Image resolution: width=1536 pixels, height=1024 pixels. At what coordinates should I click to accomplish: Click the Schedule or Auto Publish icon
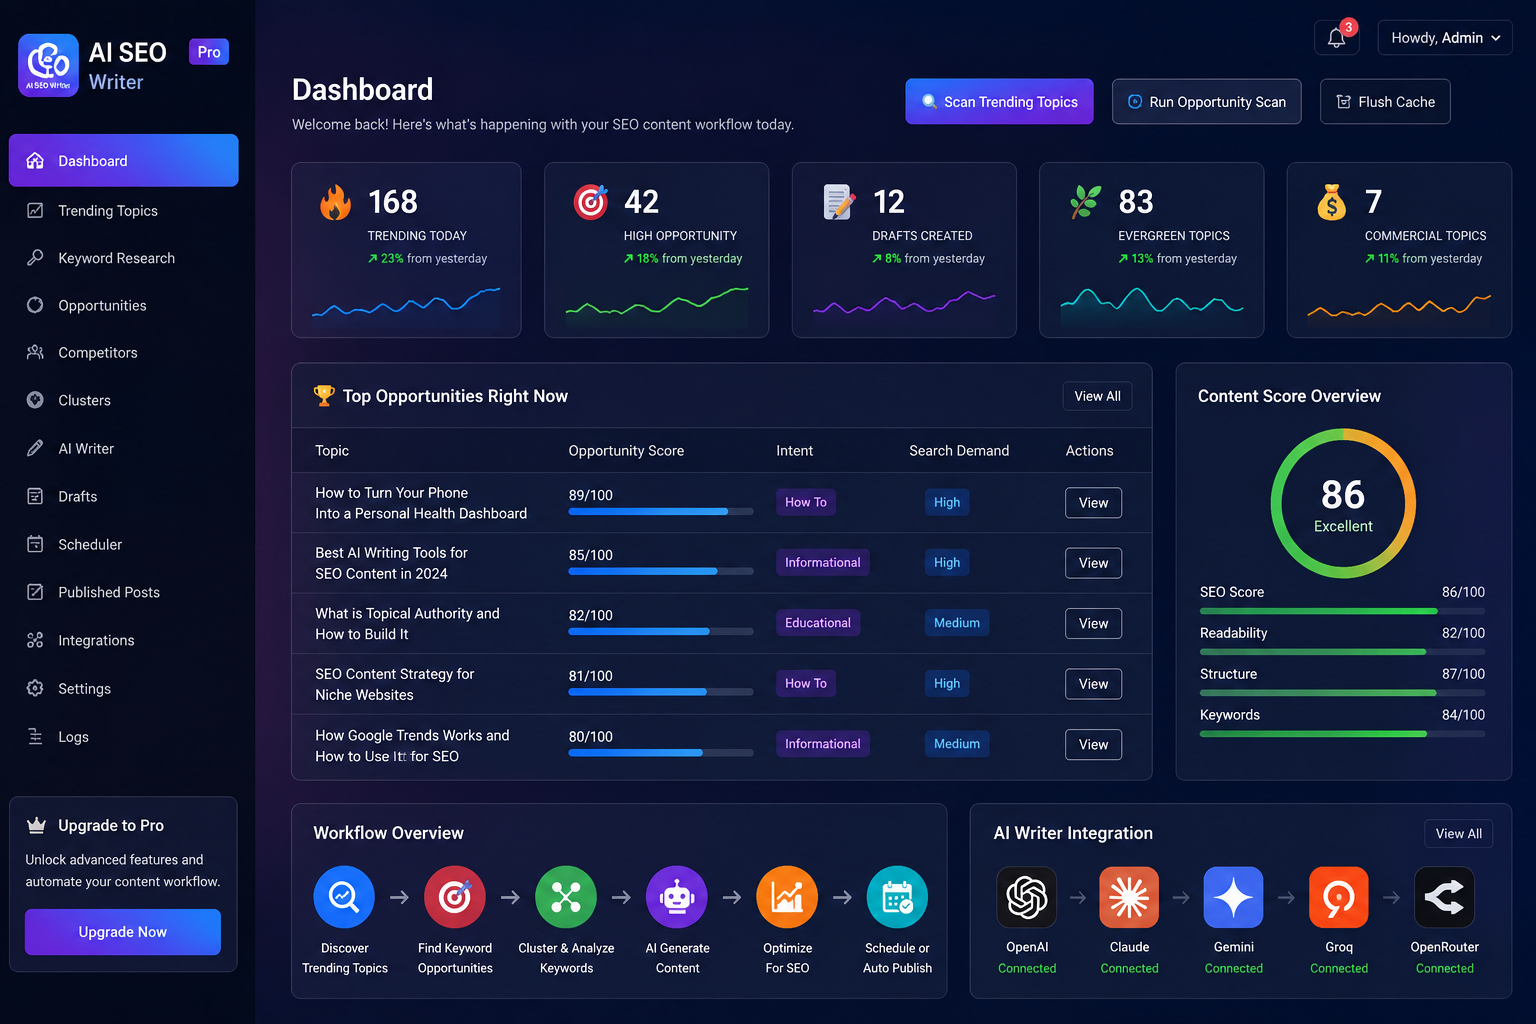[x=897, y=897]
